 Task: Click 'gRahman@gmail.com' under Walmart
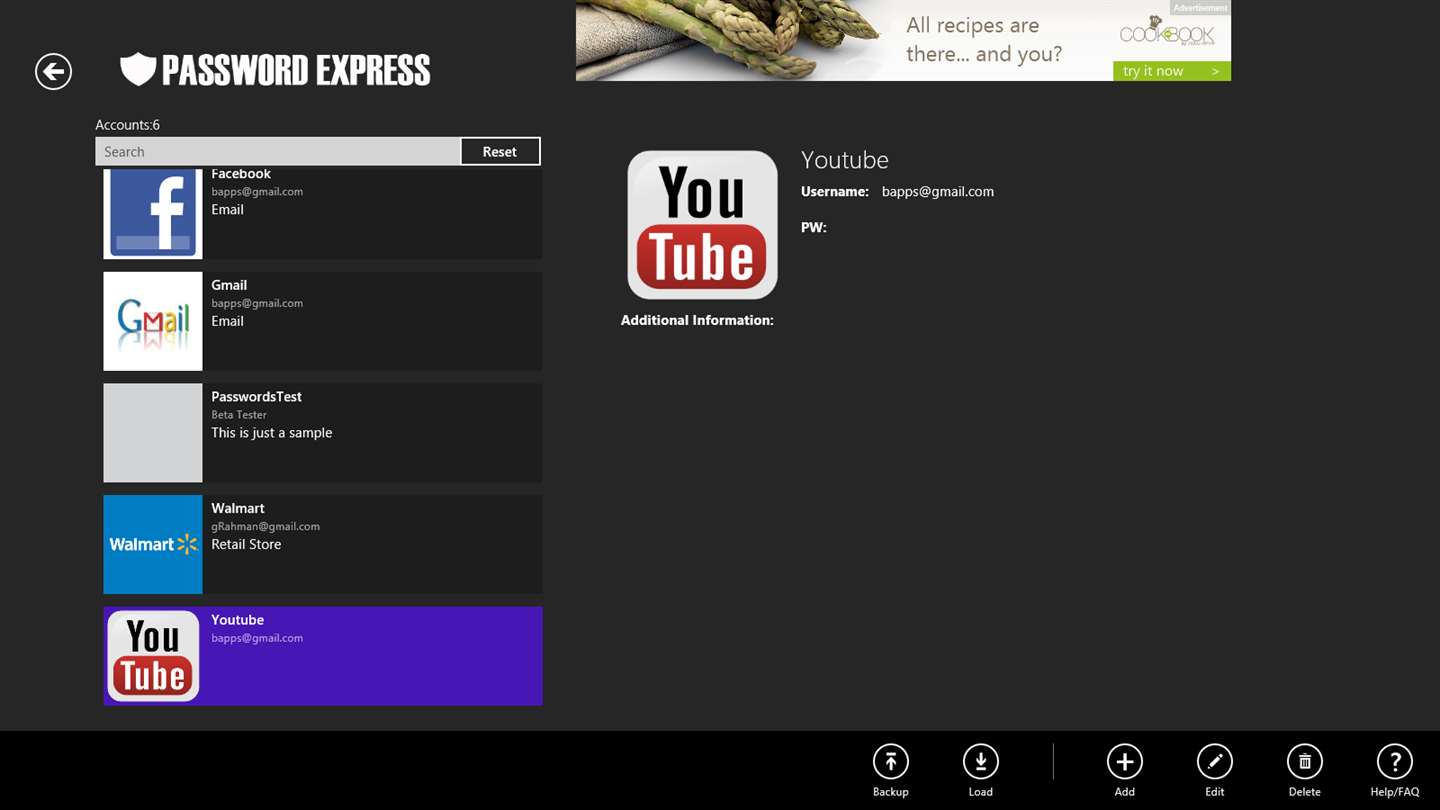tap(265, 526)
